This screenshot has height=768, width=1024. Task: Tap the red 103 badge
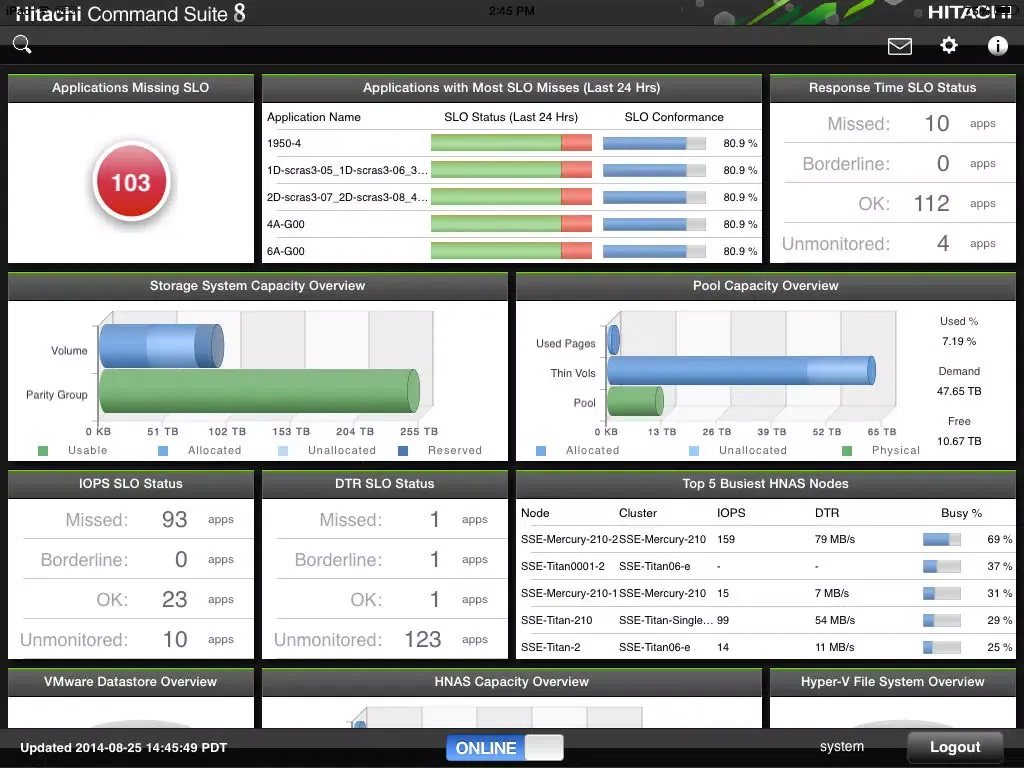point(131,182)
